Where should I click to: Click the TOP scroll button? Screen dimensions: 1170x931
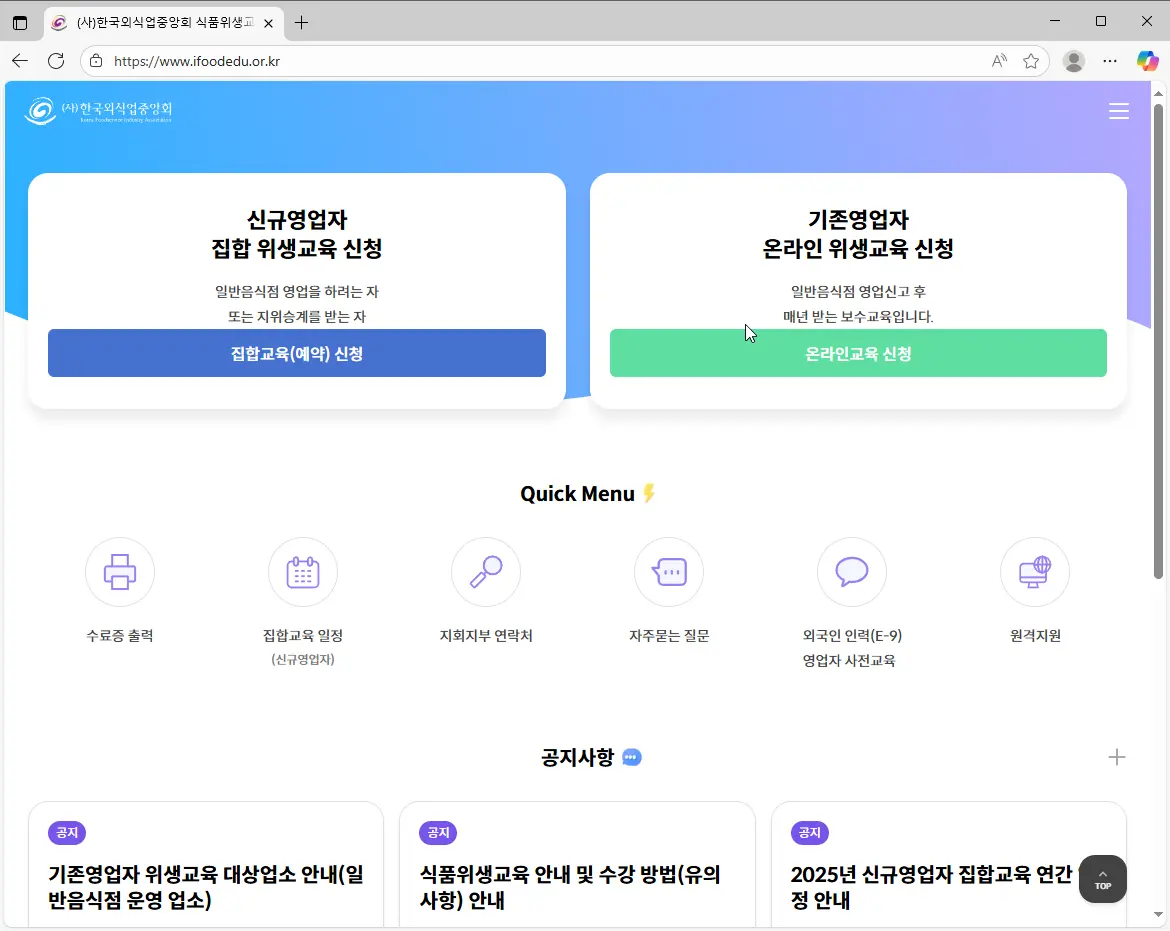coord(1102,879)
